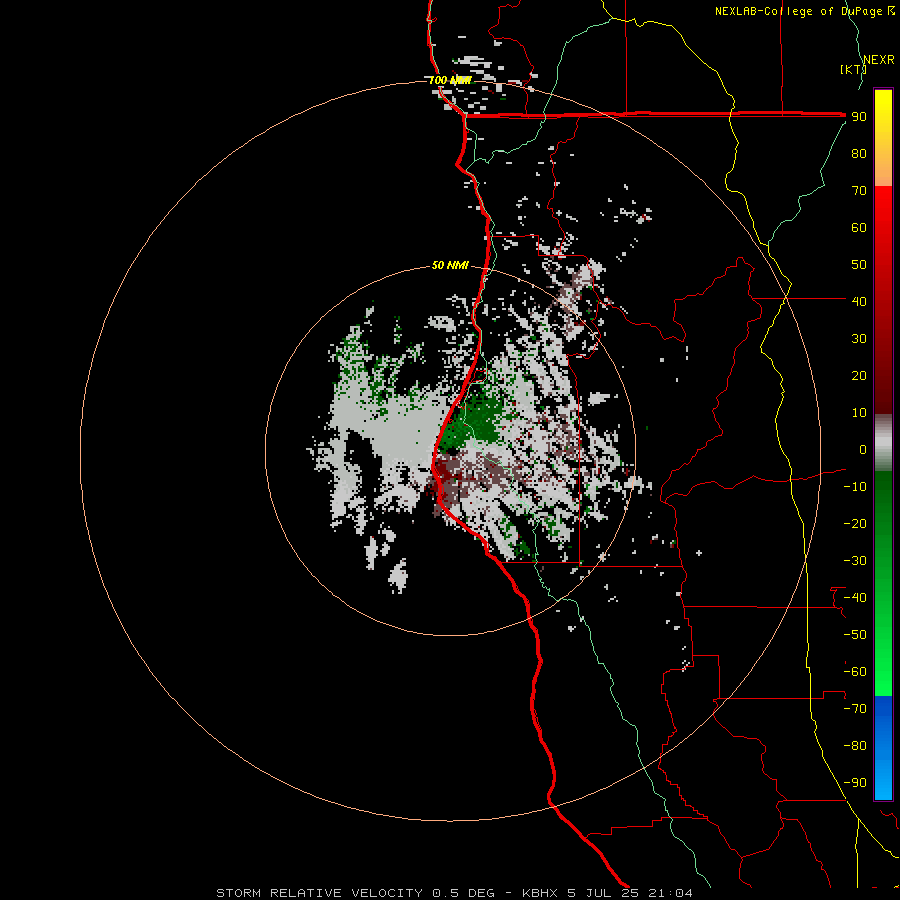Click the -50 value on the velocity scale

[x=855, y=634]
